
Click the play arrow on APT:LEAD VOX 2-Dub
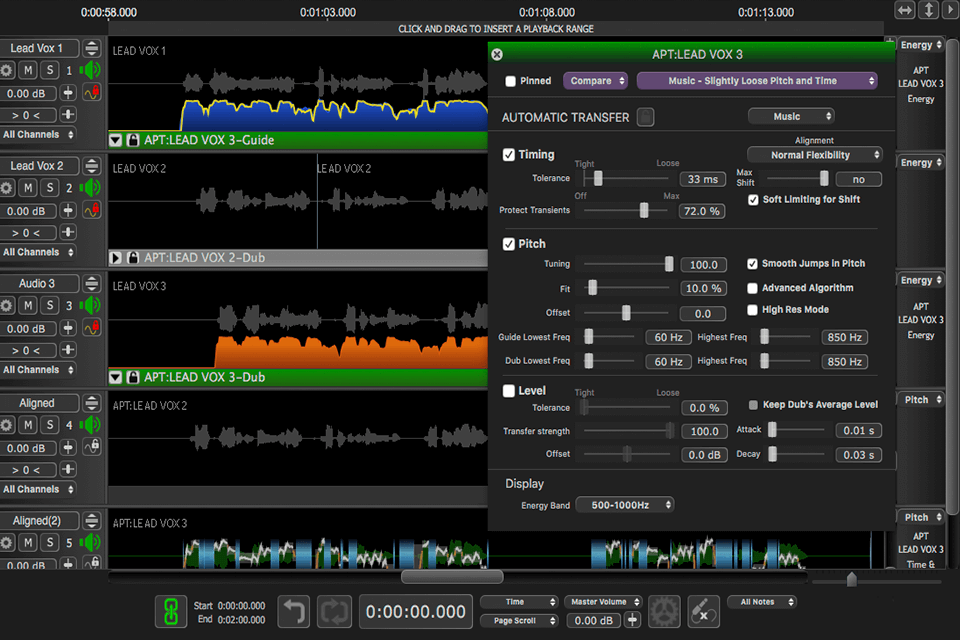pyautogui.click(x=116, y=257)
